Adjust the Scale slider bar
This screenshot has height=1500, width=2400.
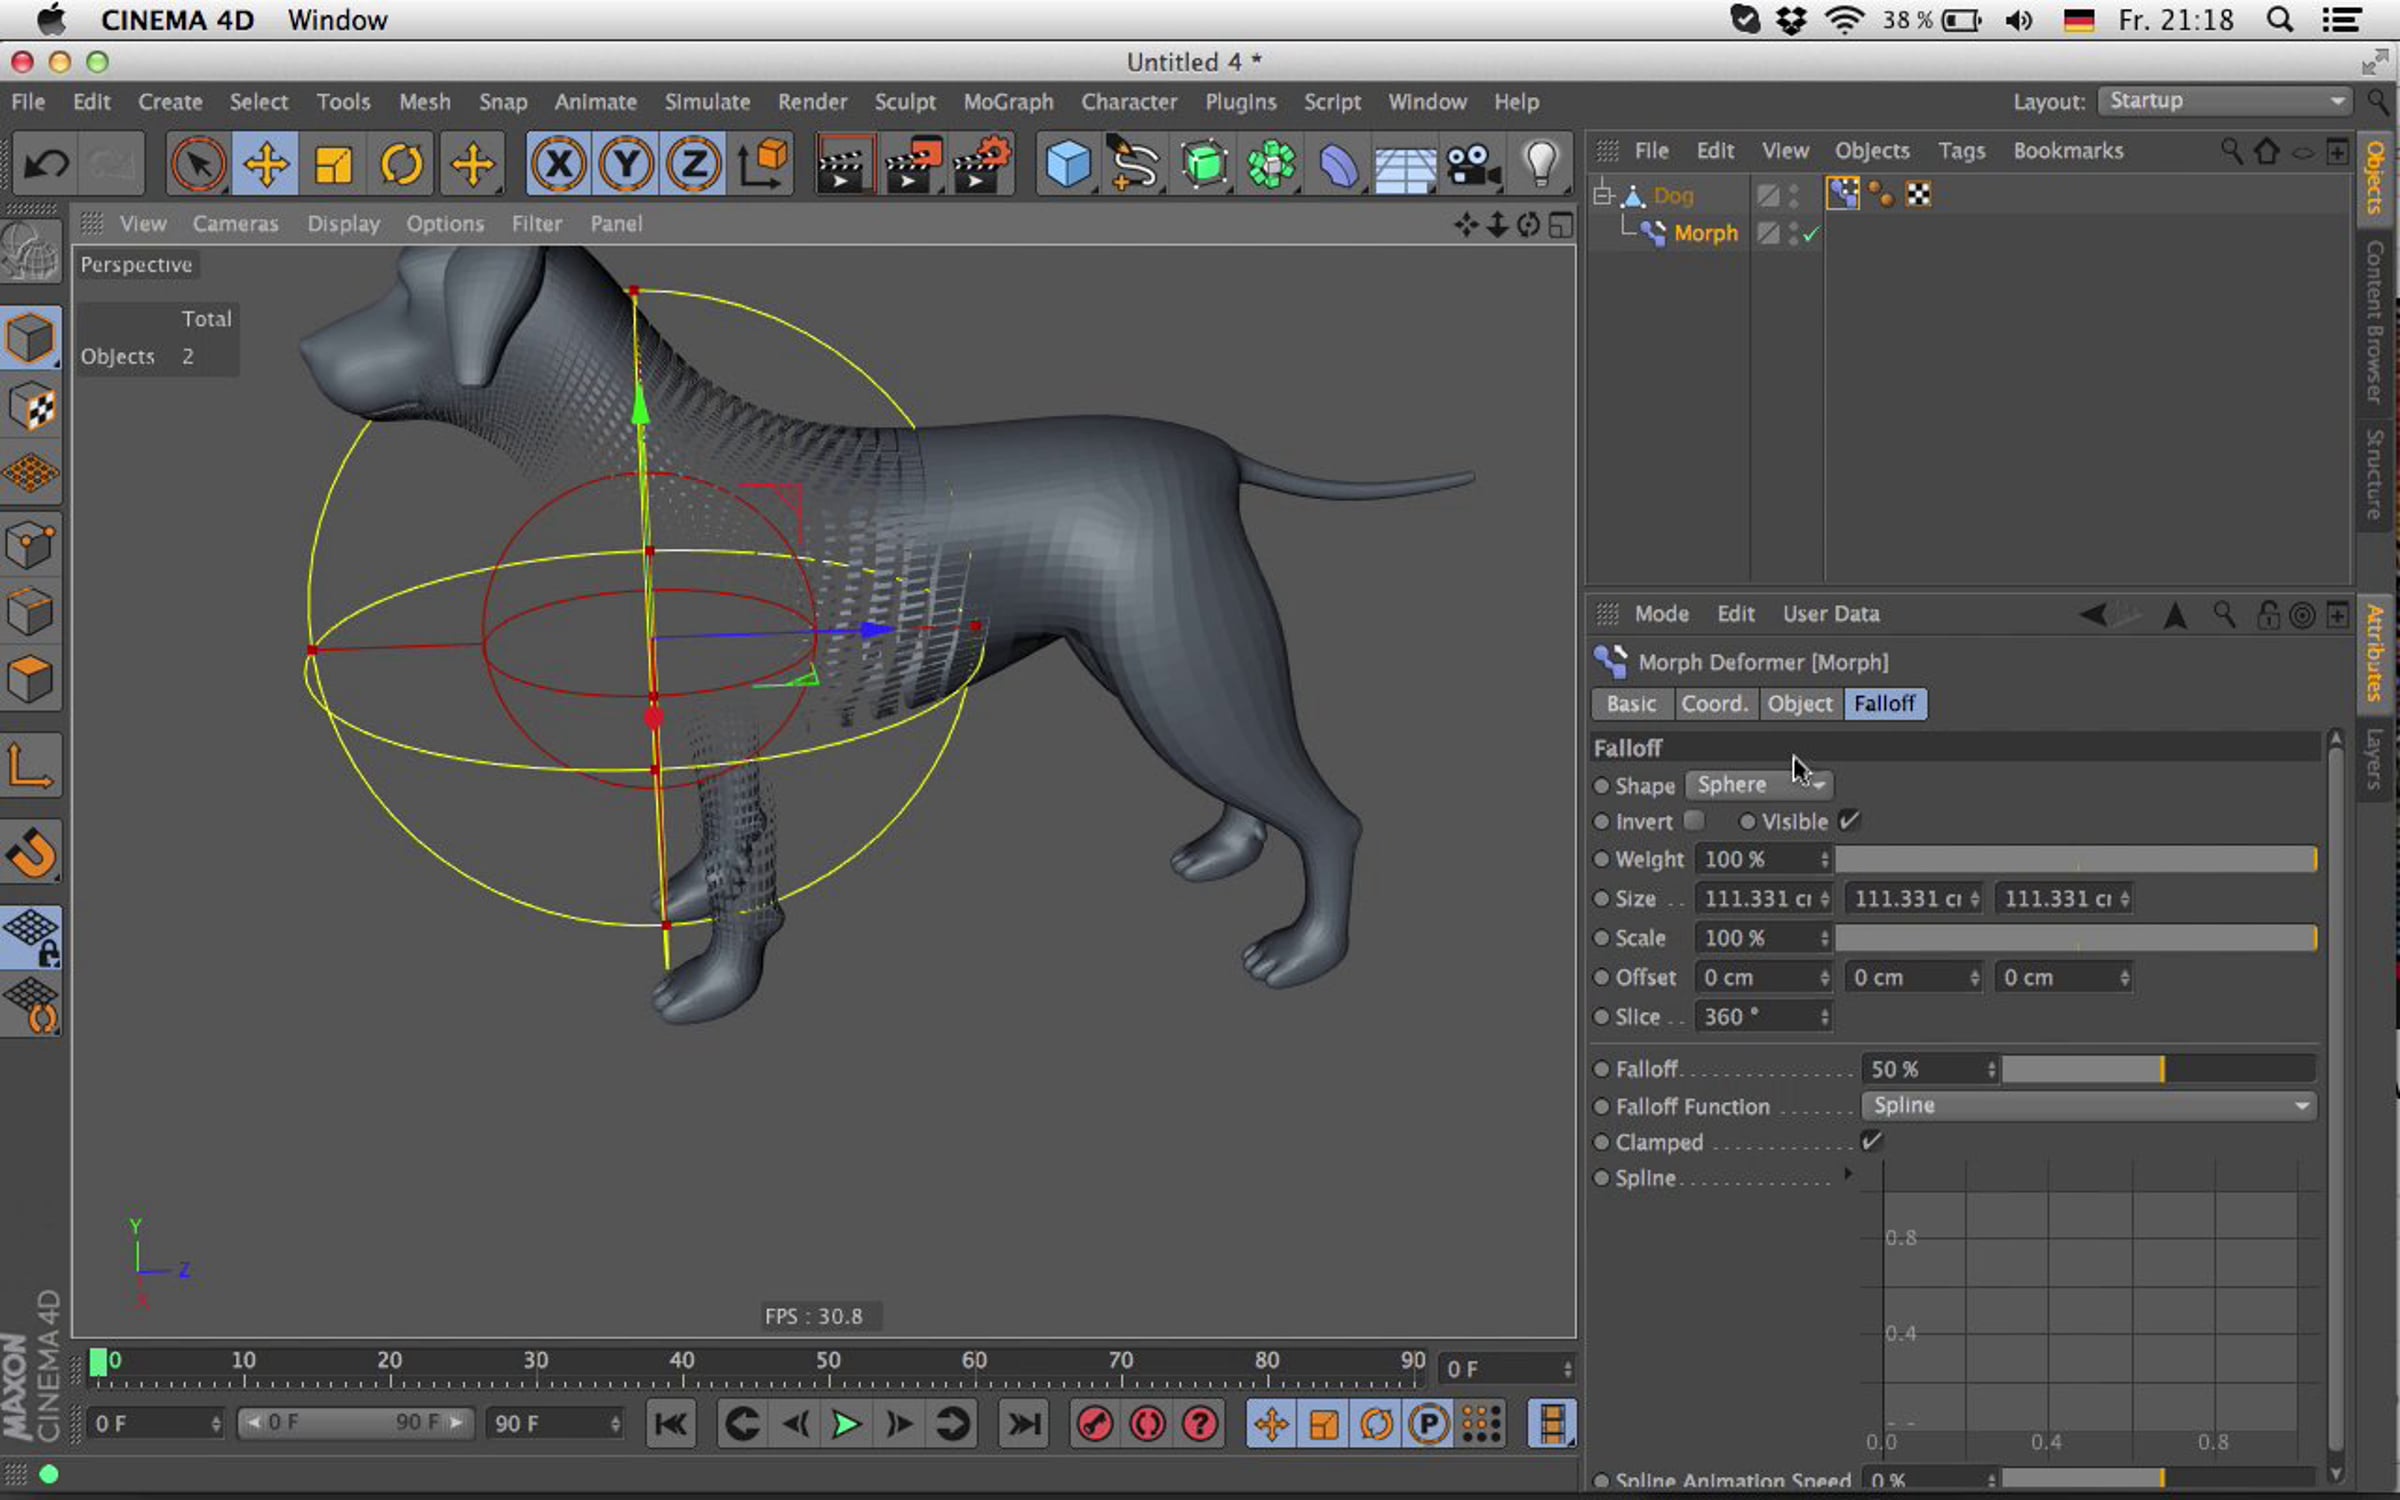point(2076,938)
